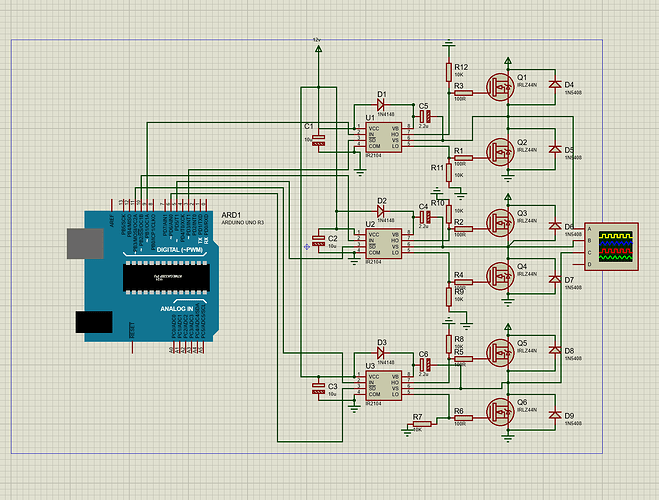The image size is (659, 500).
Task: Select the C1 capacitor symbol
Action: coord(319,141)
